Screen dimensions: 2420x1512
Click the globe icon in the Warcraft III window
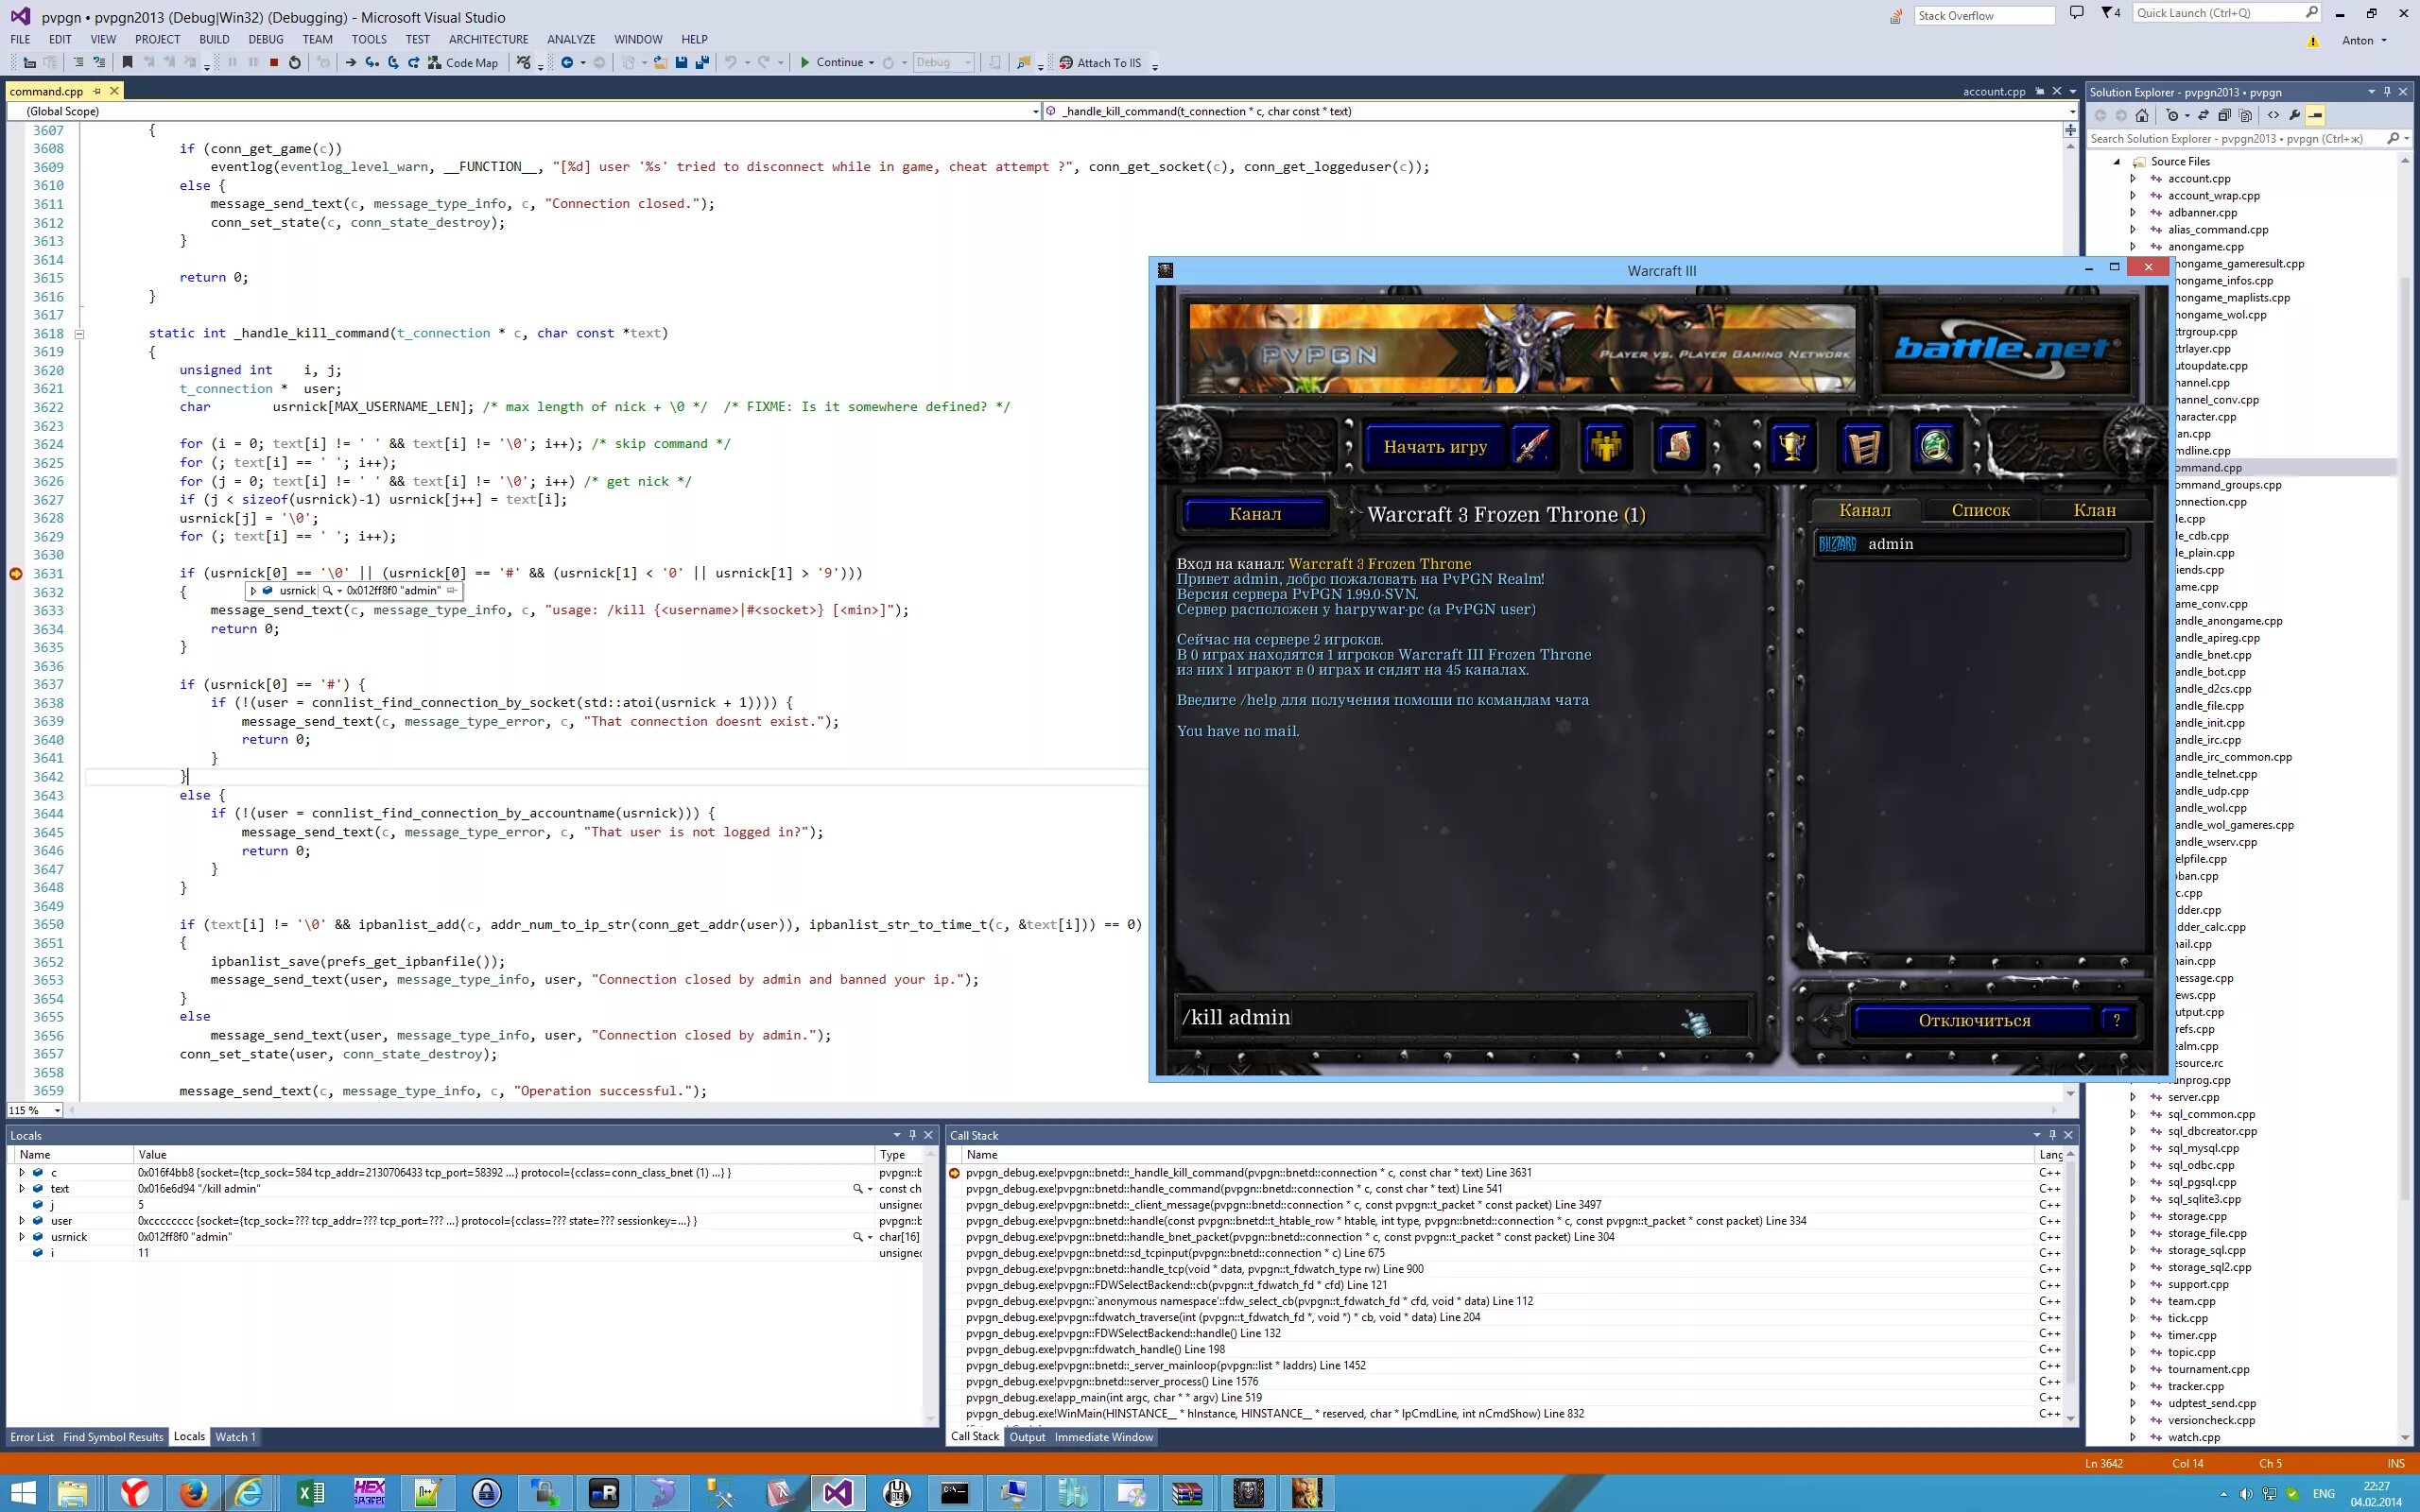coord(1935,446)
